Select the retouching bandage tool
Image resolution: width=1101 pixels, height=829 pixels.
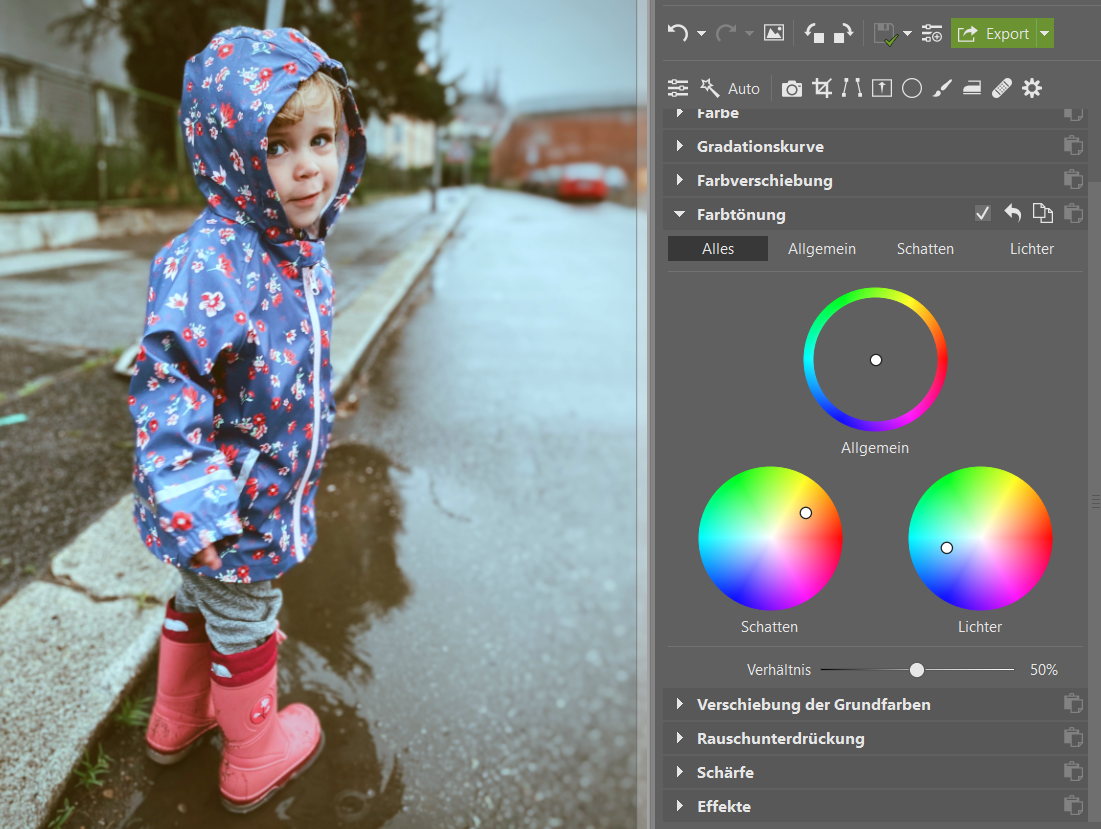(x=1001, y=88)
